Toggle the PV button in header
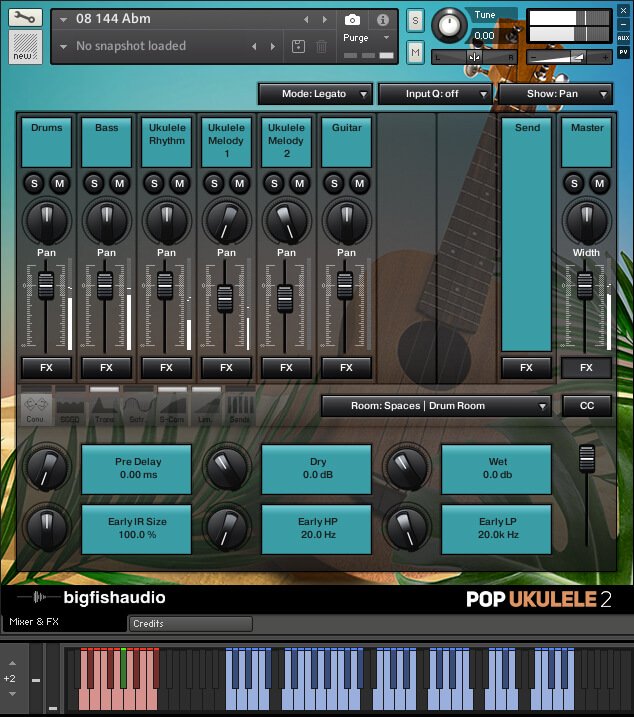This screenshot has width=634, height=717. (623, 52)
